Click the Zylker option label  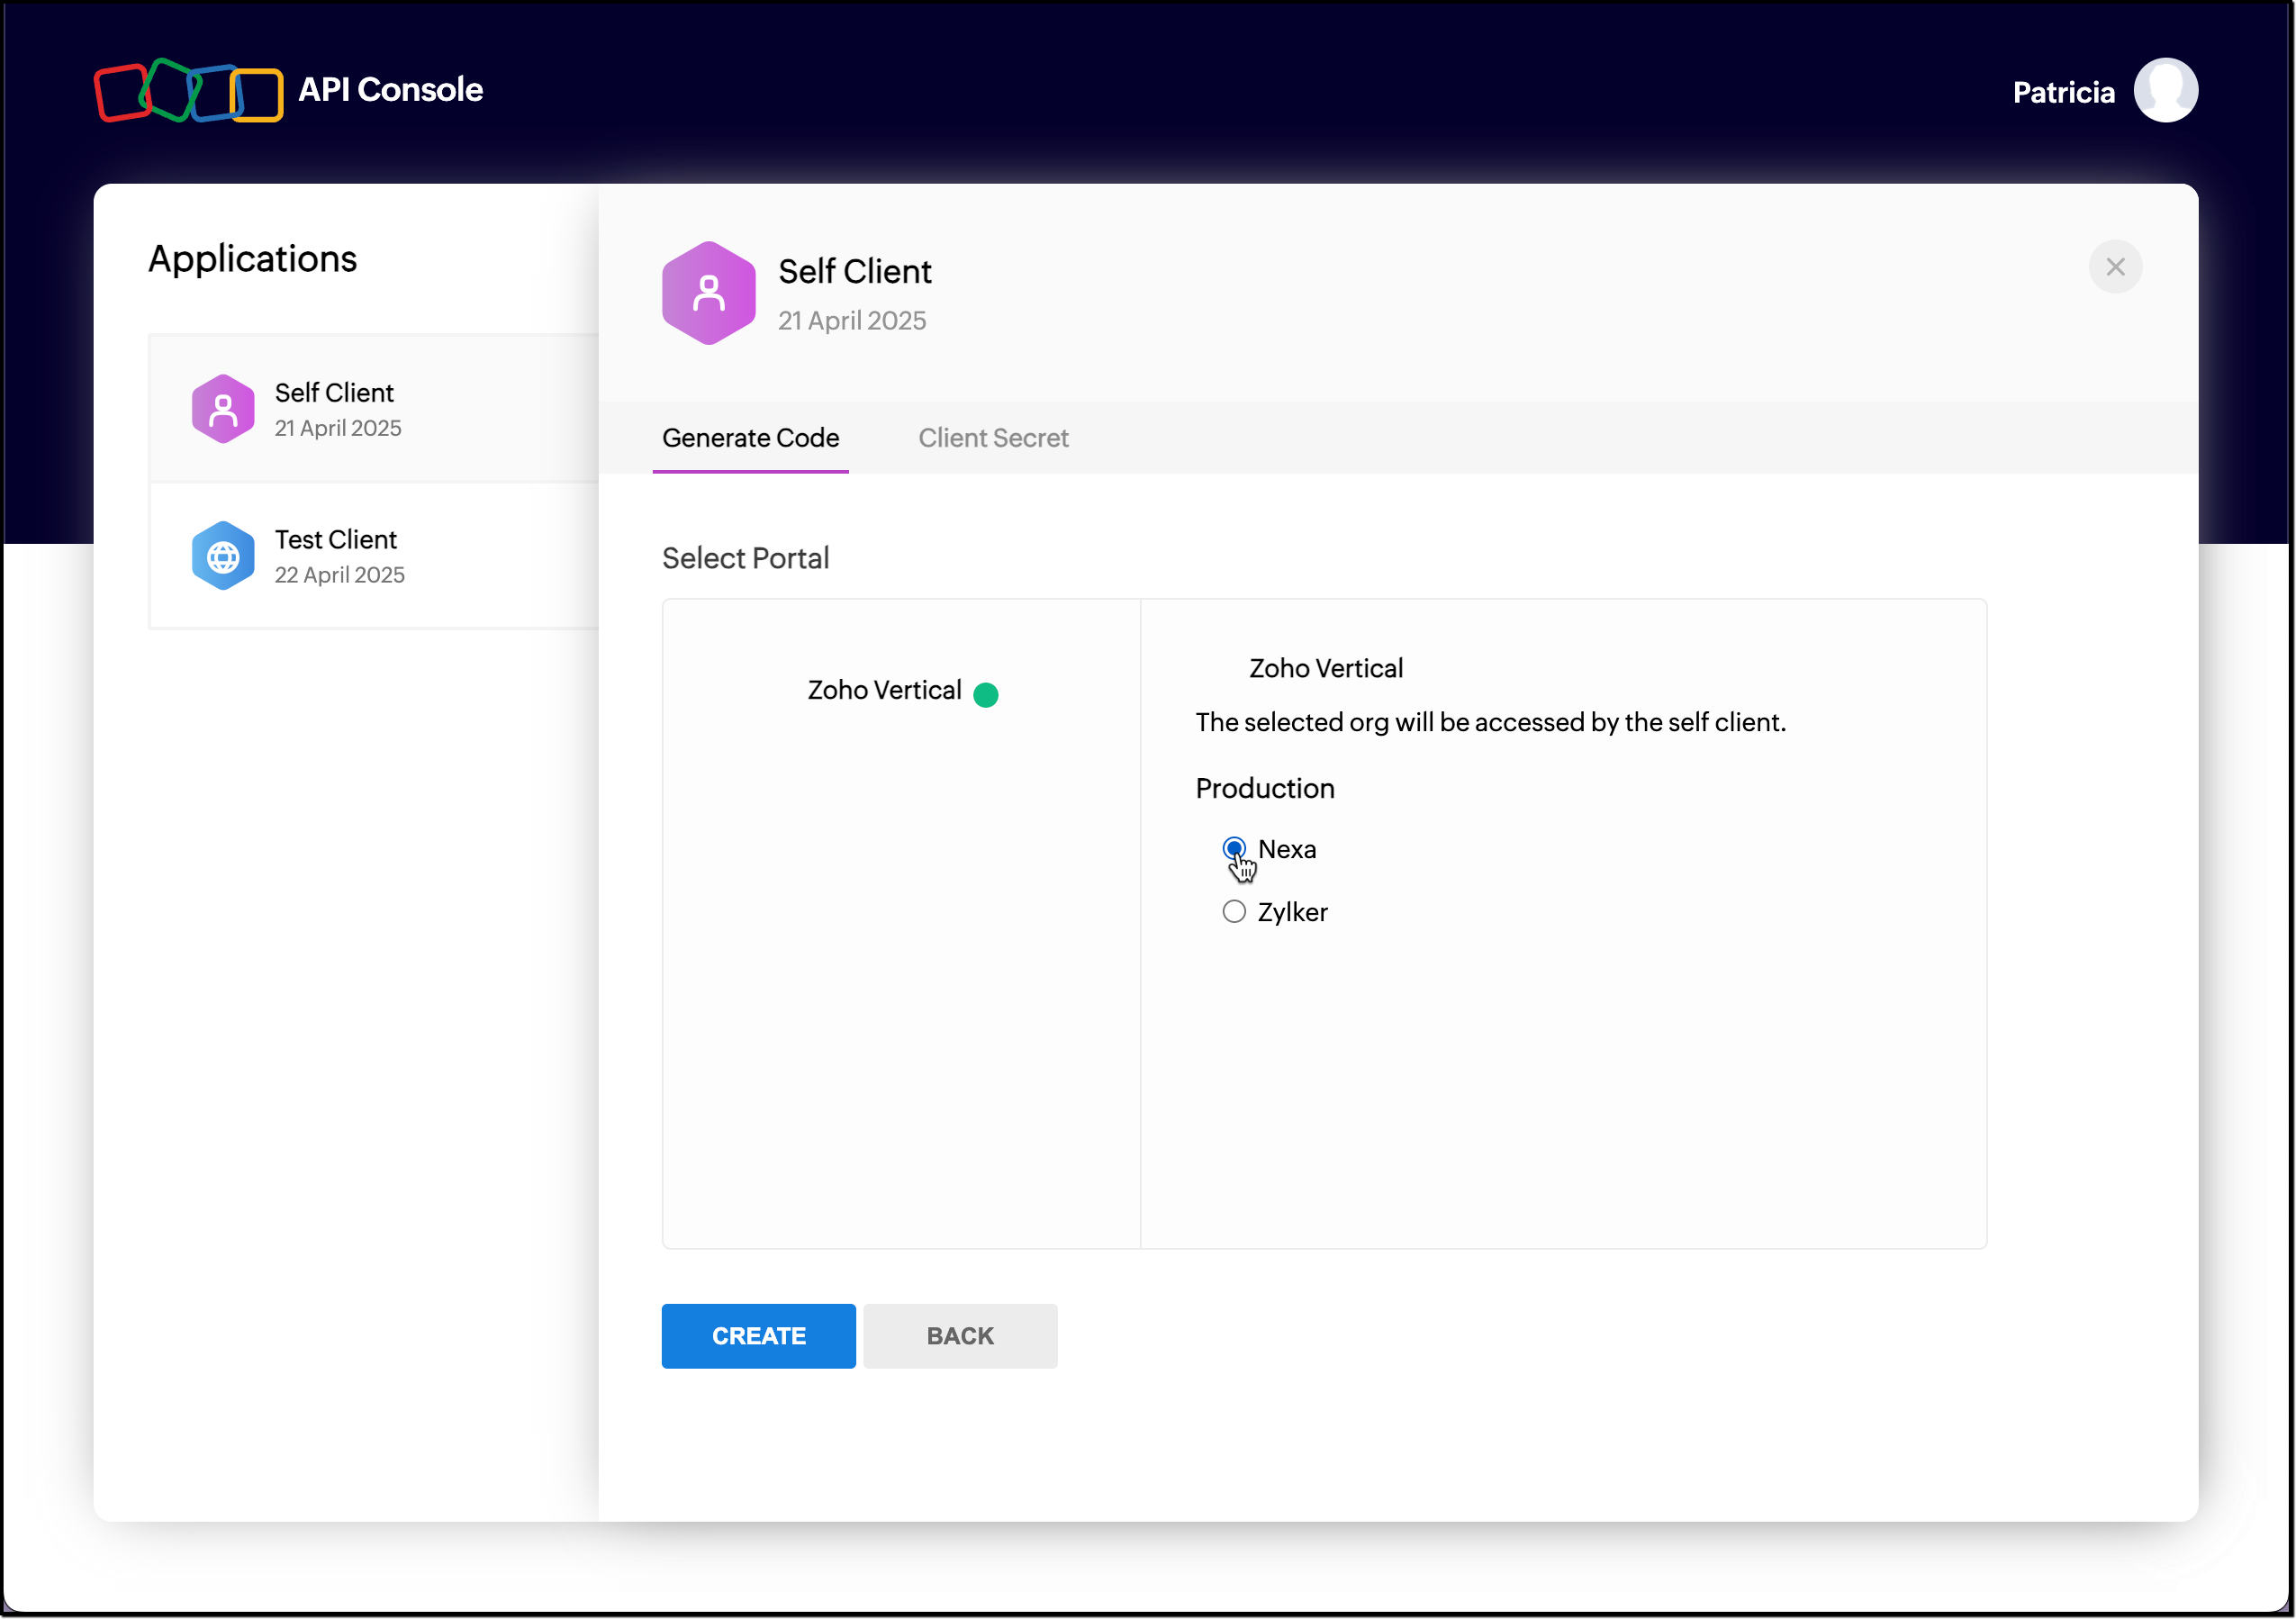coord(1292,912)
